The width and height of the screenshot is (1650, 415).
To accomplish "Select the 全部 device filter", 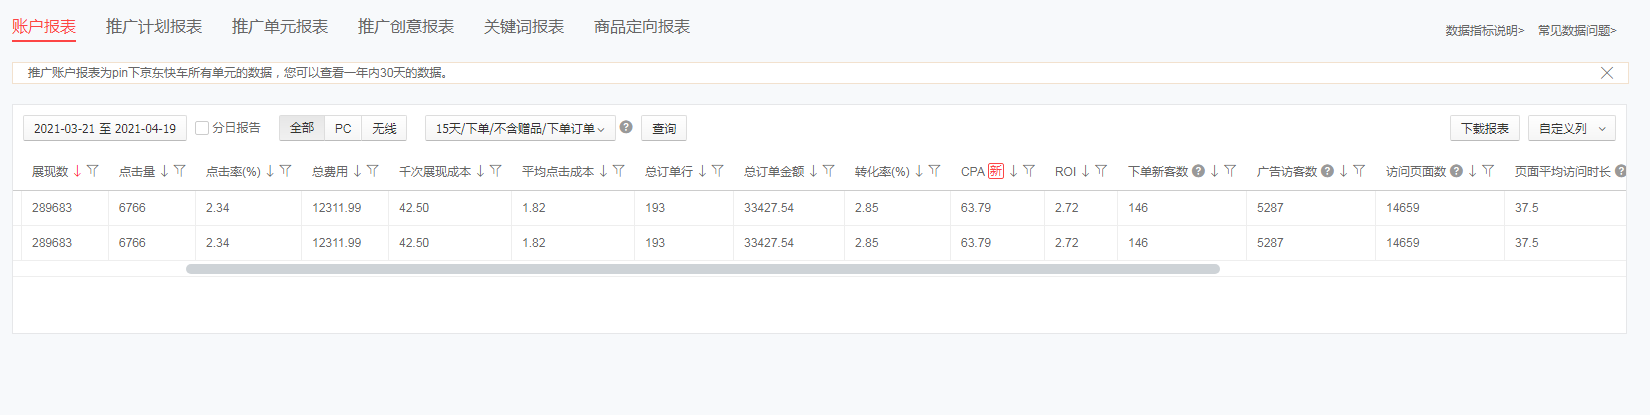I will coord(302,128).
